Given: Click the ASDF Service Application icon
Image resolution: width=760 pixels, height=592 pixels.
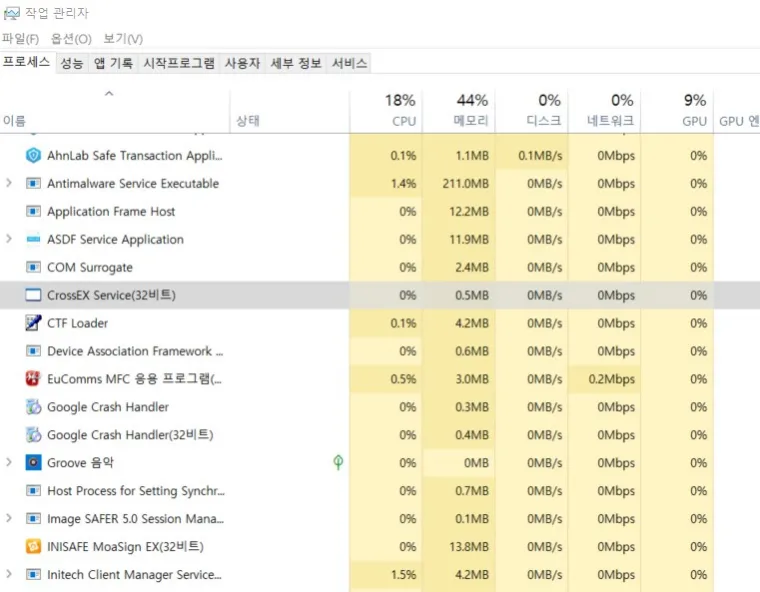Looking at the screenshot, I should [x=33, y=239].
